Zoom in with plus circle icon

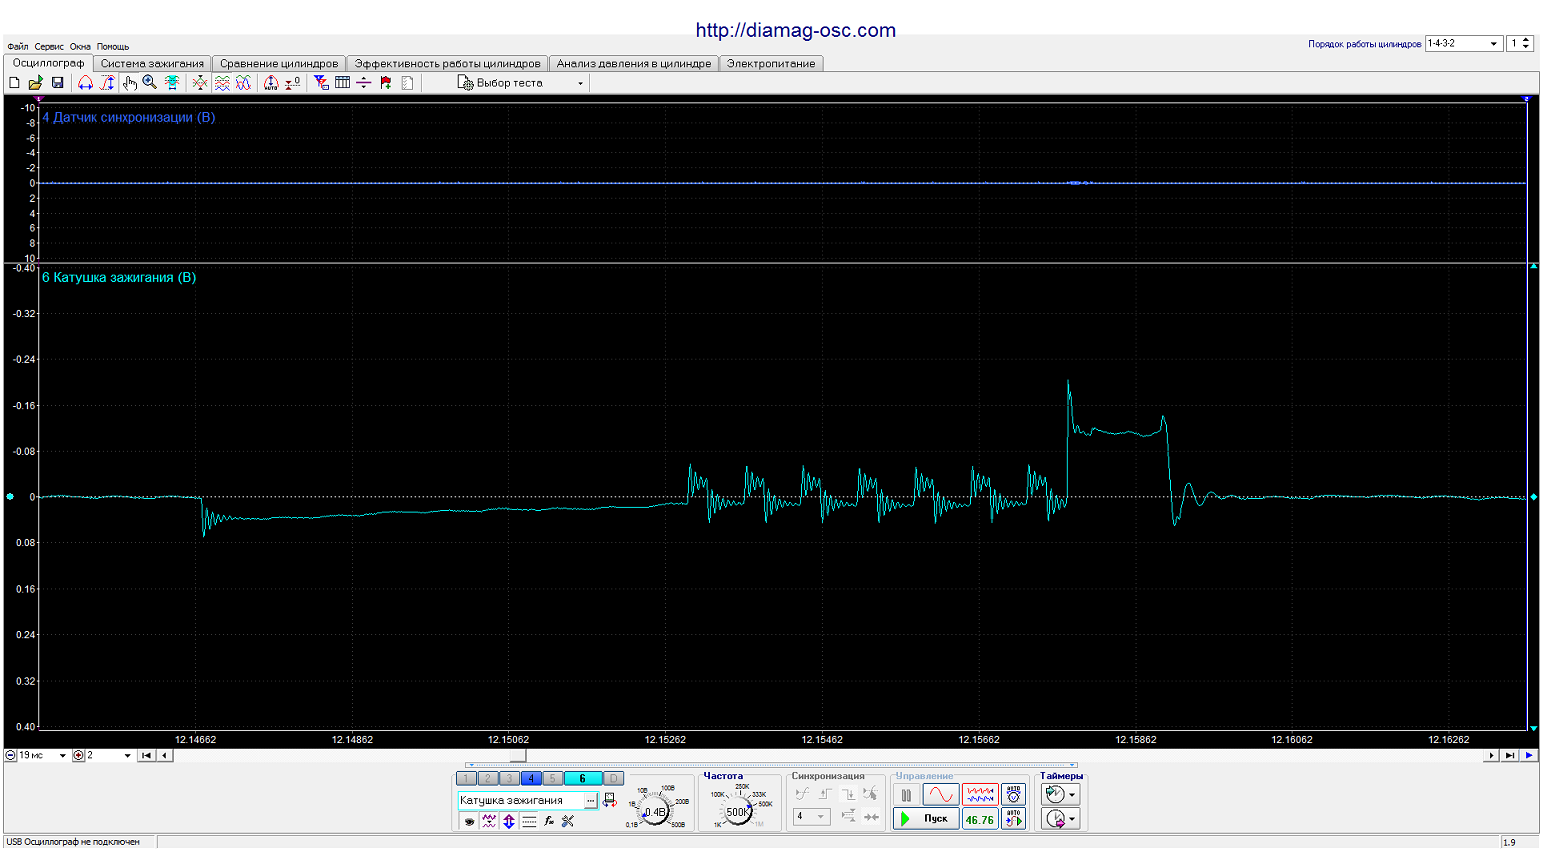coord(78,756)
